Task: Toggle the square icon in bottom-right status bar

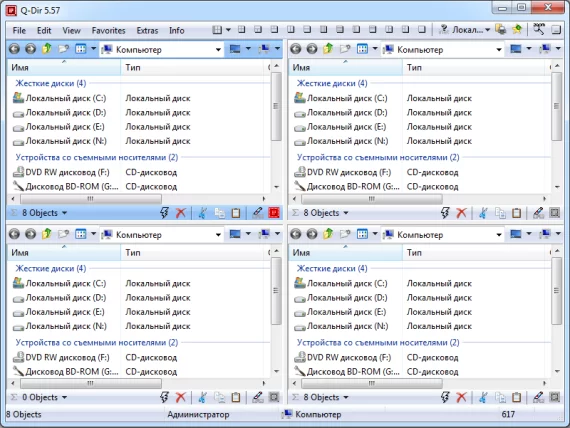Action: click(555, 397)
